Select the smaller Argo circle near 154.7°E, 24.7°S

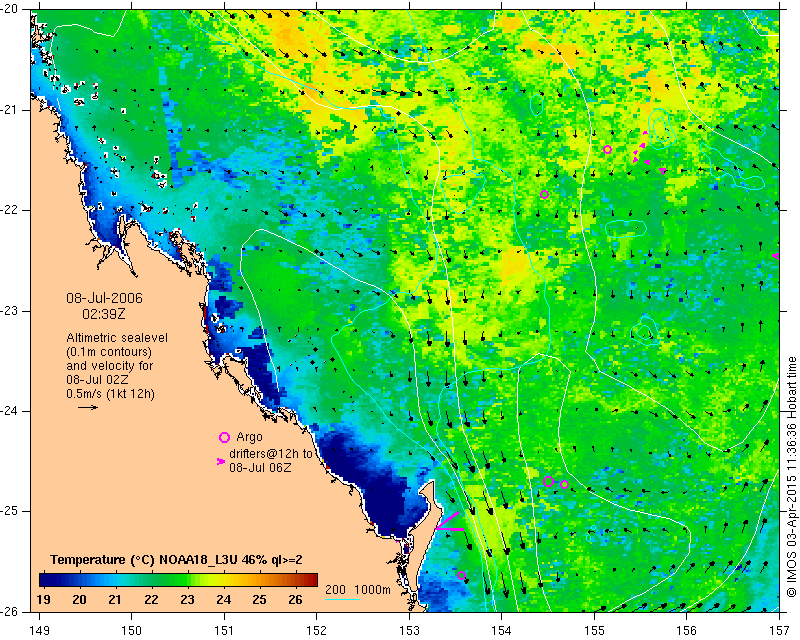point(564,484)
